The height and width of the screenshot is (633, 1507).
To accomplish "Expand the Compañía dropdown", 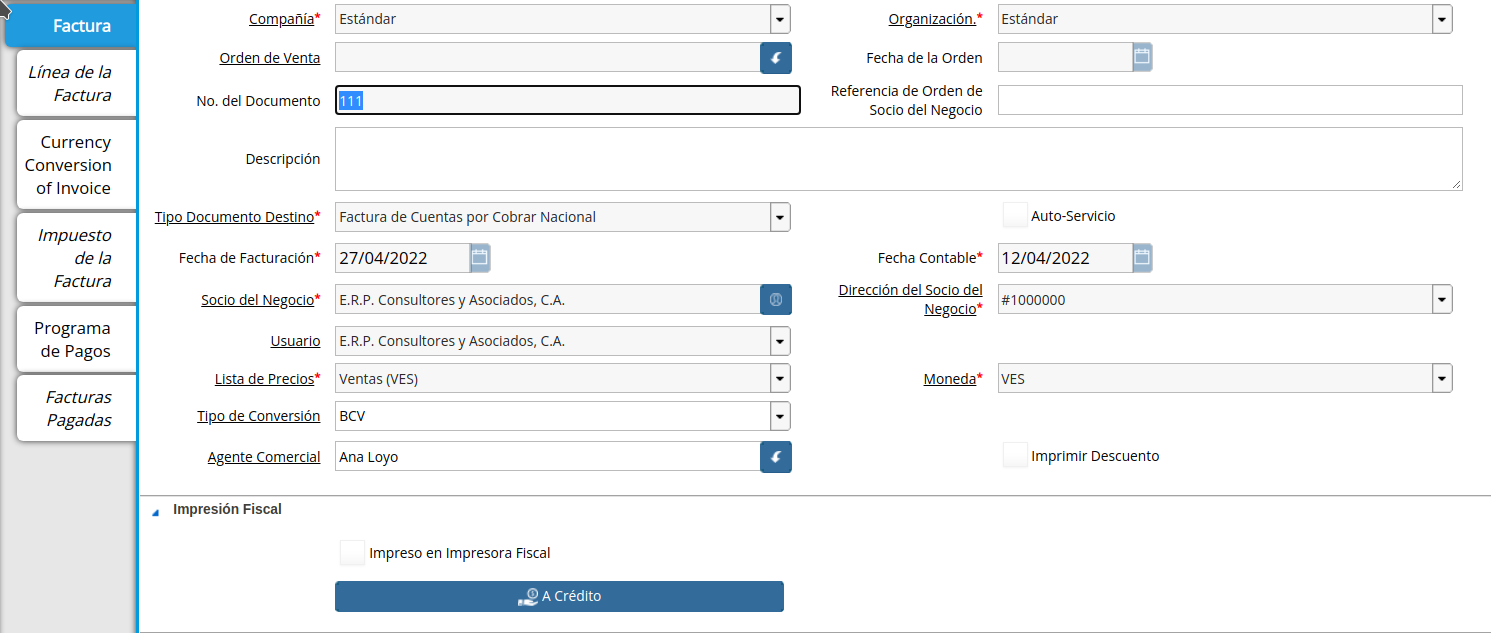I will point(780,19).
